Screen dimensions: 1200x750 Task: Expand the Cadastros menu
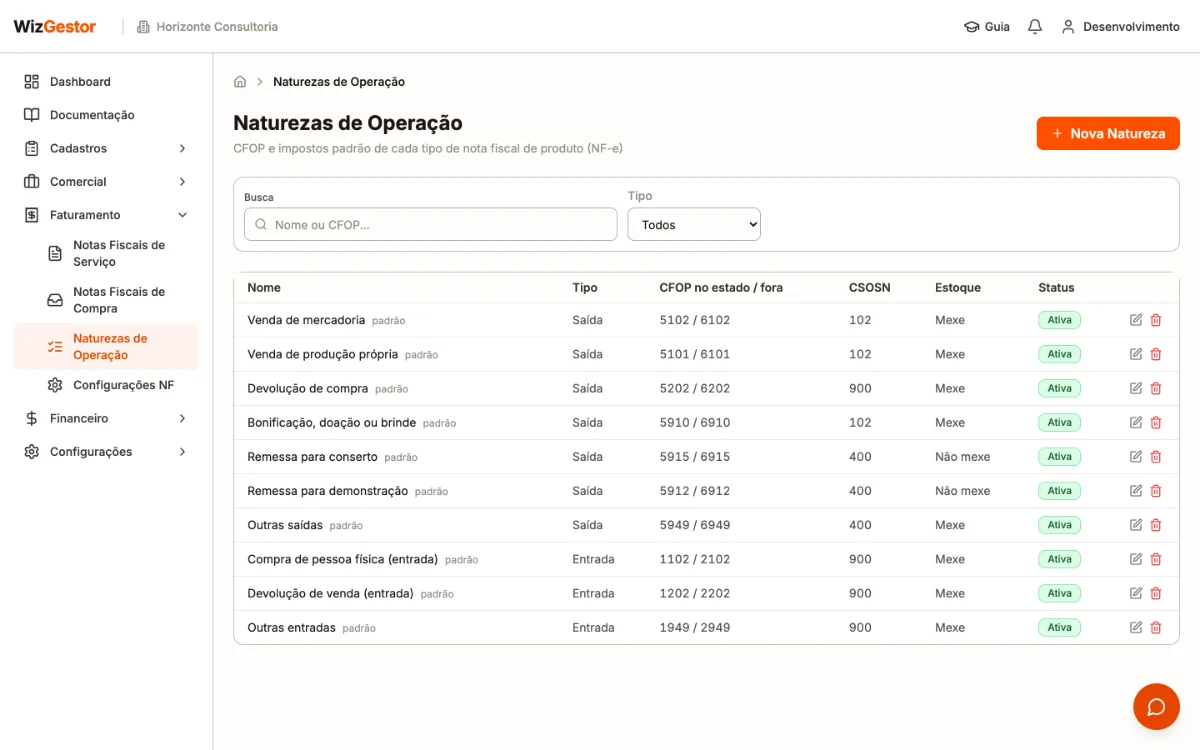click(x=106, y=148)
